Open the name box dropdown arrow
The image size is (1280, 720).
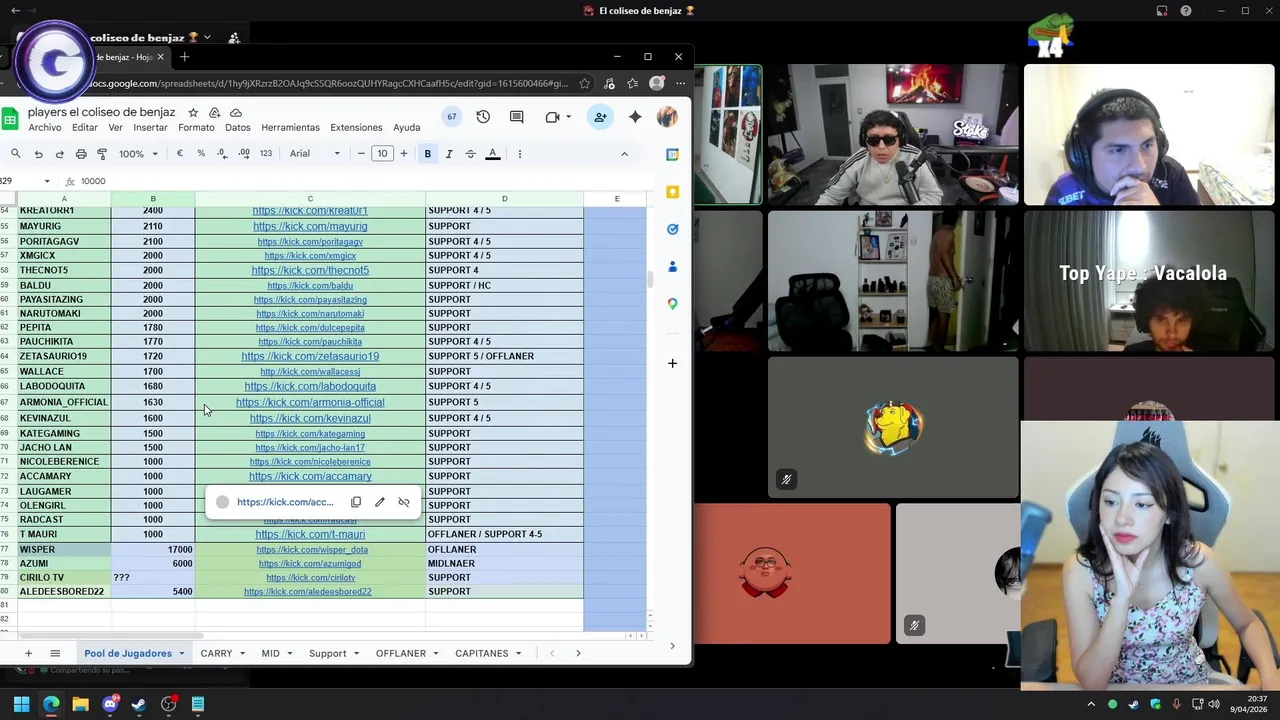(47, 181)
